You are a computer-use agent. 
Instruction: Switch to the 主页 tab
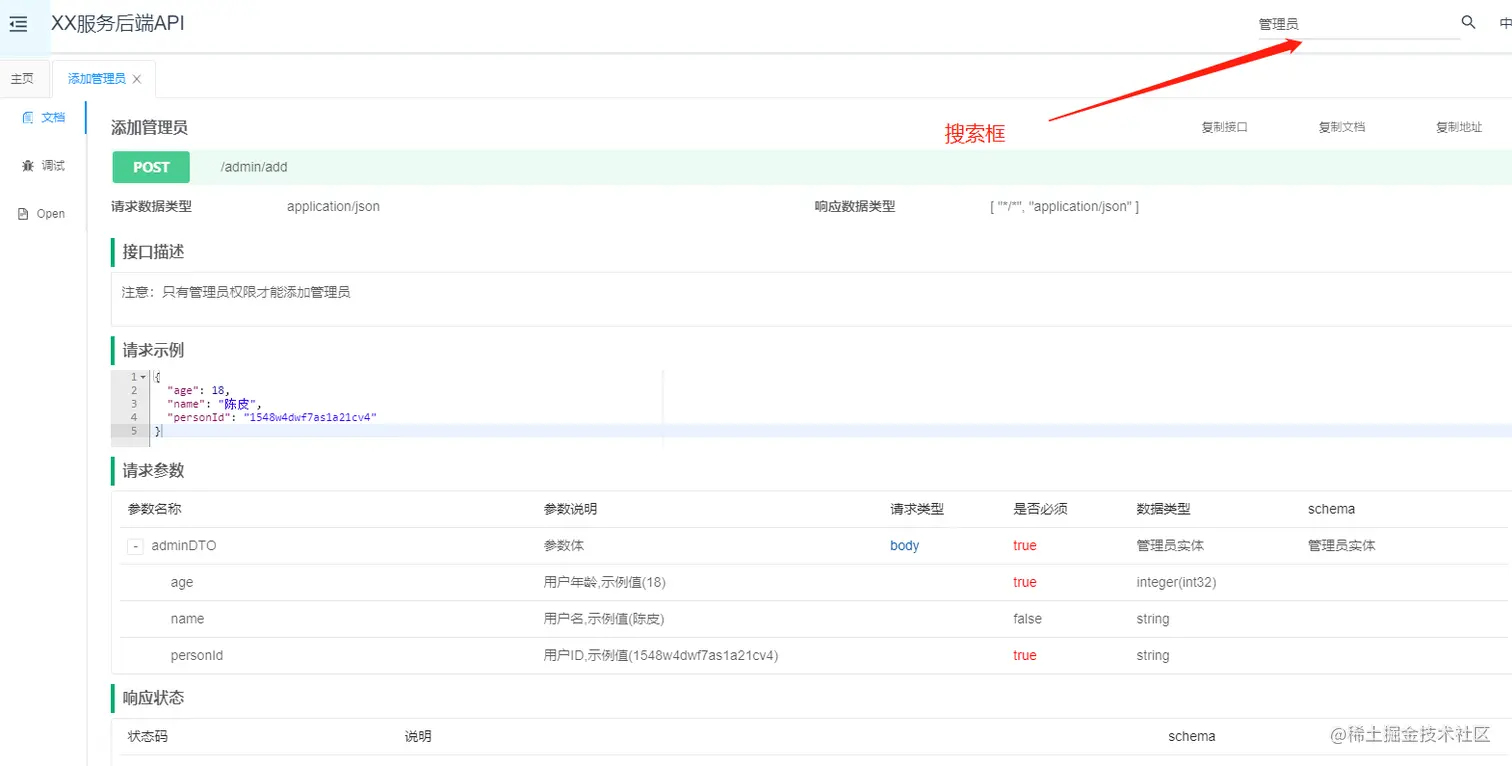pyautogui.click(x=22, y=78)
